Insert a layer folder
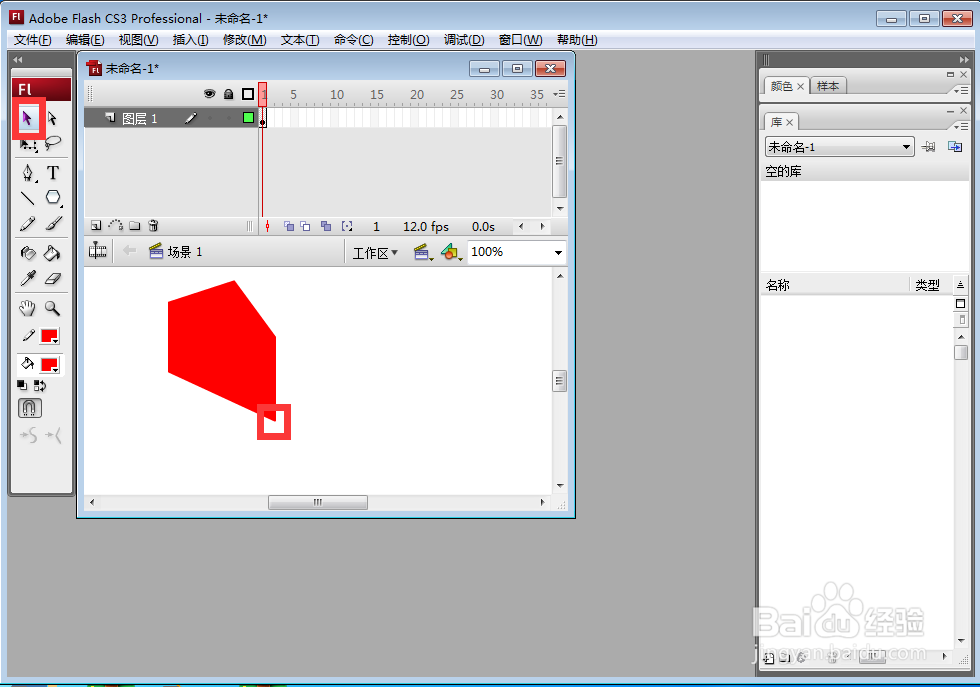 tap(134, 226)
